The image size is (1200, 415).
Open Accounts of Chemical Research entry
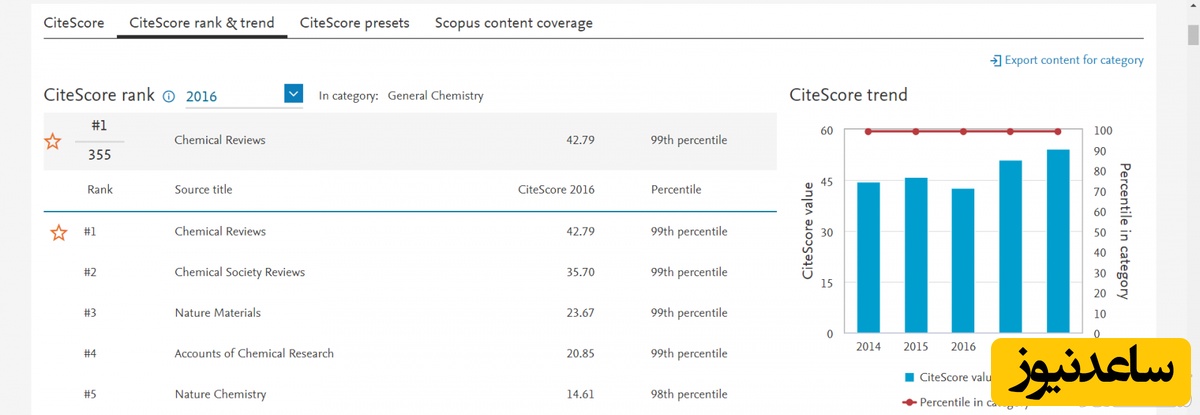[x=254, y=354]
